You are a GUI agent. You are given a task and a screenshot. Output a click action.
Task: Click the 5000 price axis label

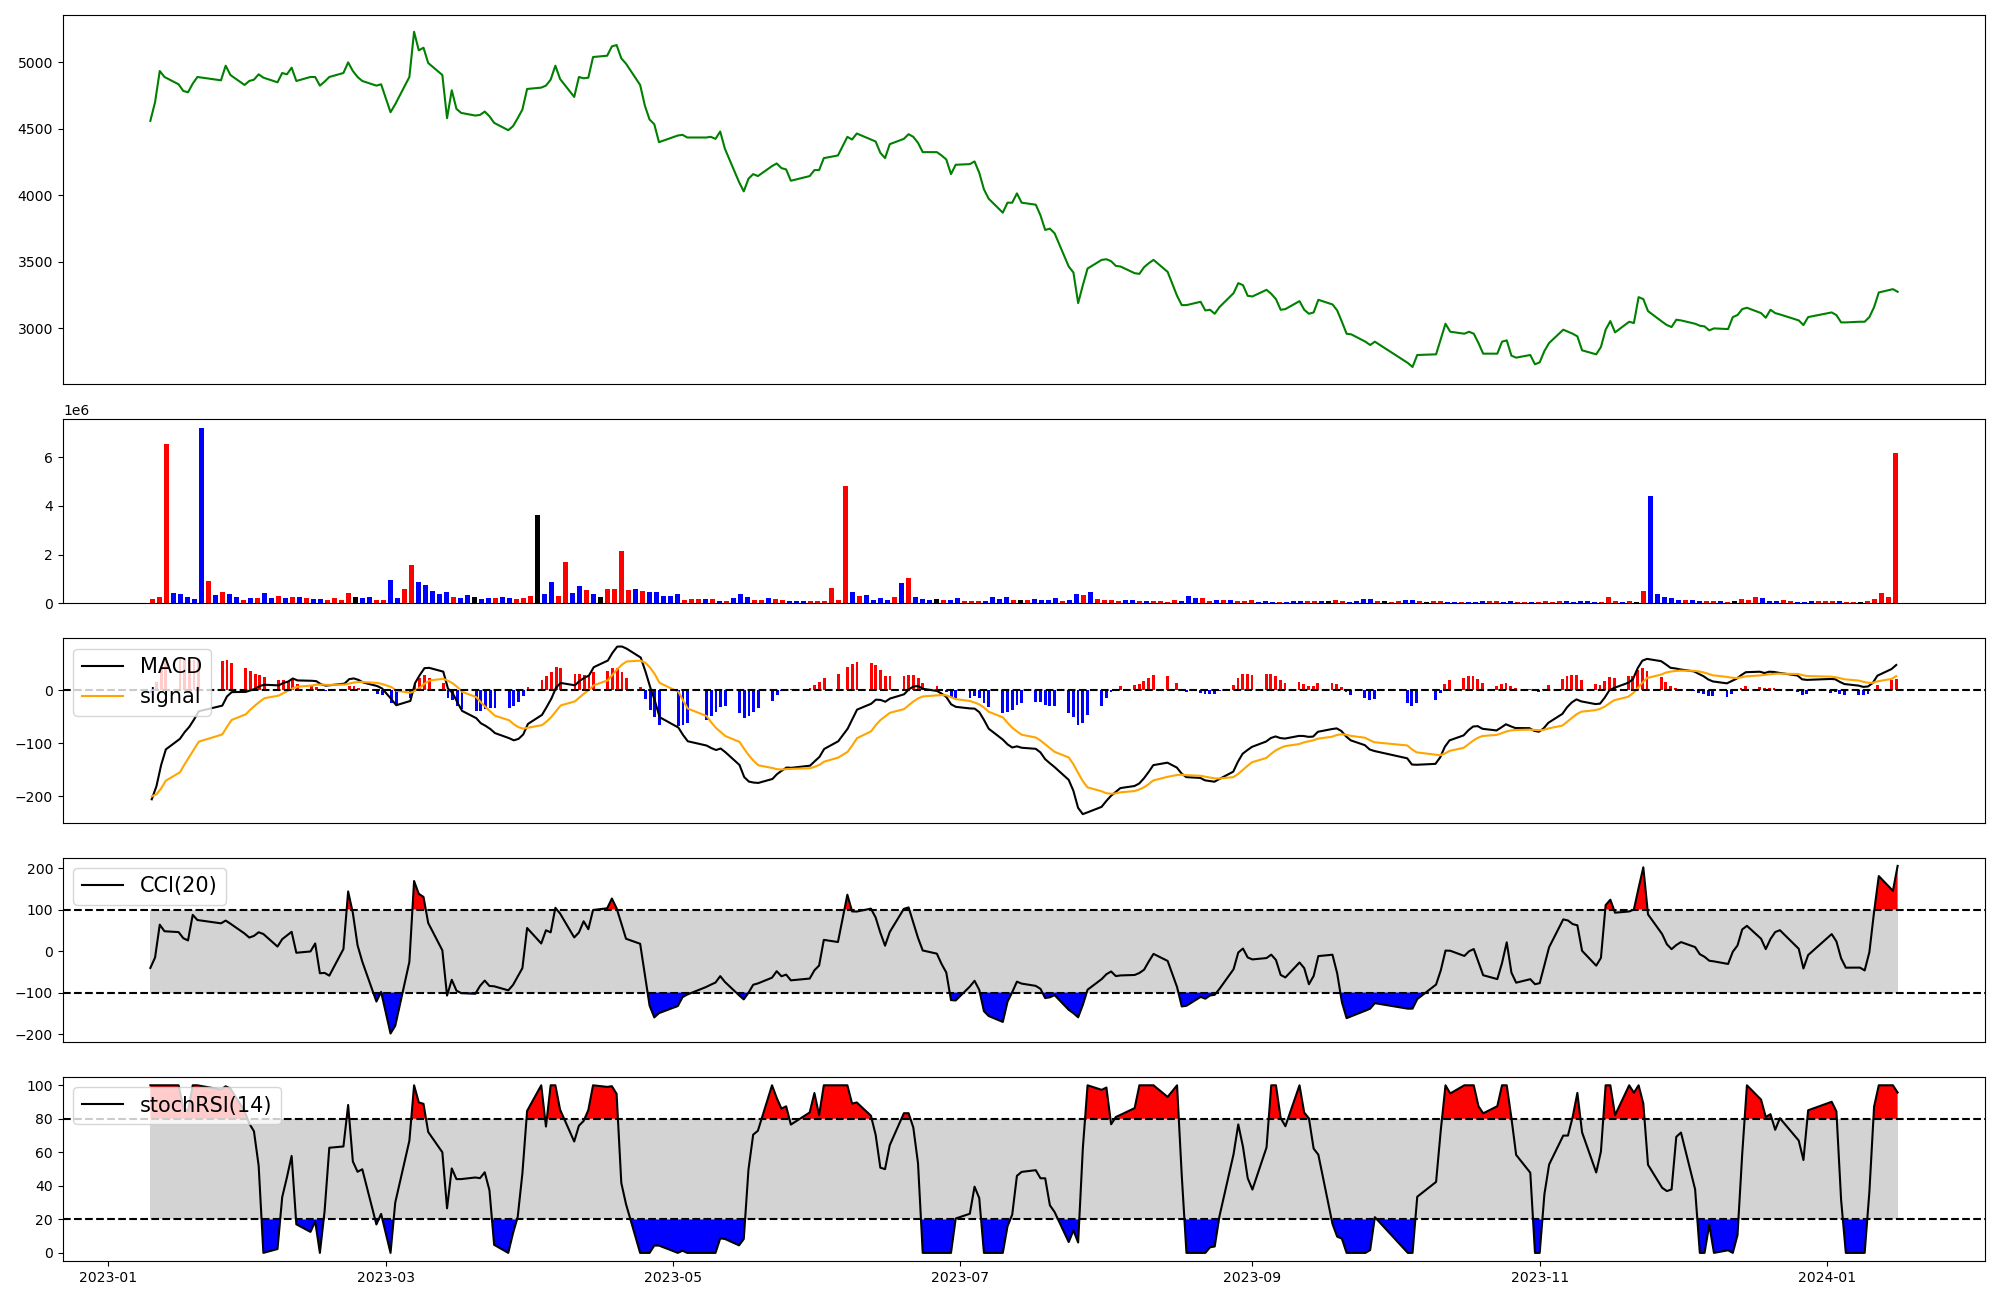coord(35,63)
